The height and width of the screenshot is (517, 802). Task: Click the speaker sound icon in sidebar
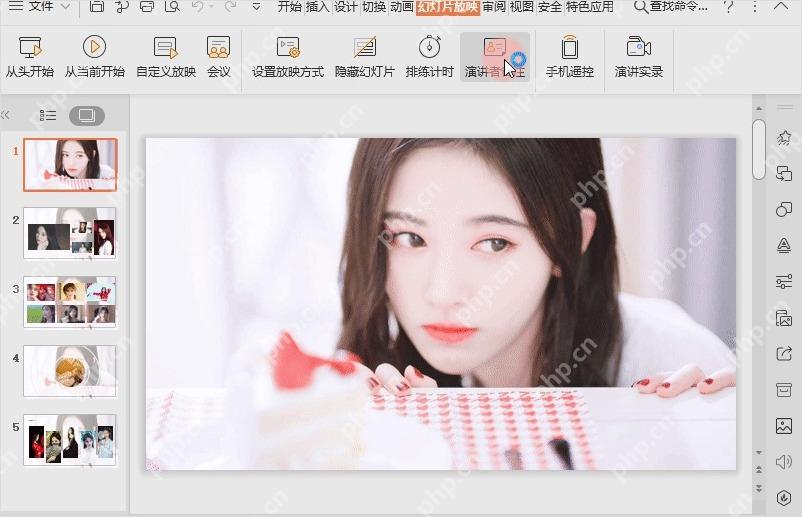pyautogui.click(x=784, y=462)
